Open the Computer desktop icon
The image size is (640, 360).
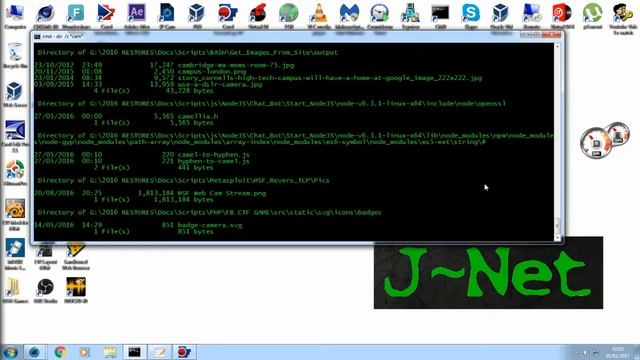pyautogui.click(x=15, y=16)
